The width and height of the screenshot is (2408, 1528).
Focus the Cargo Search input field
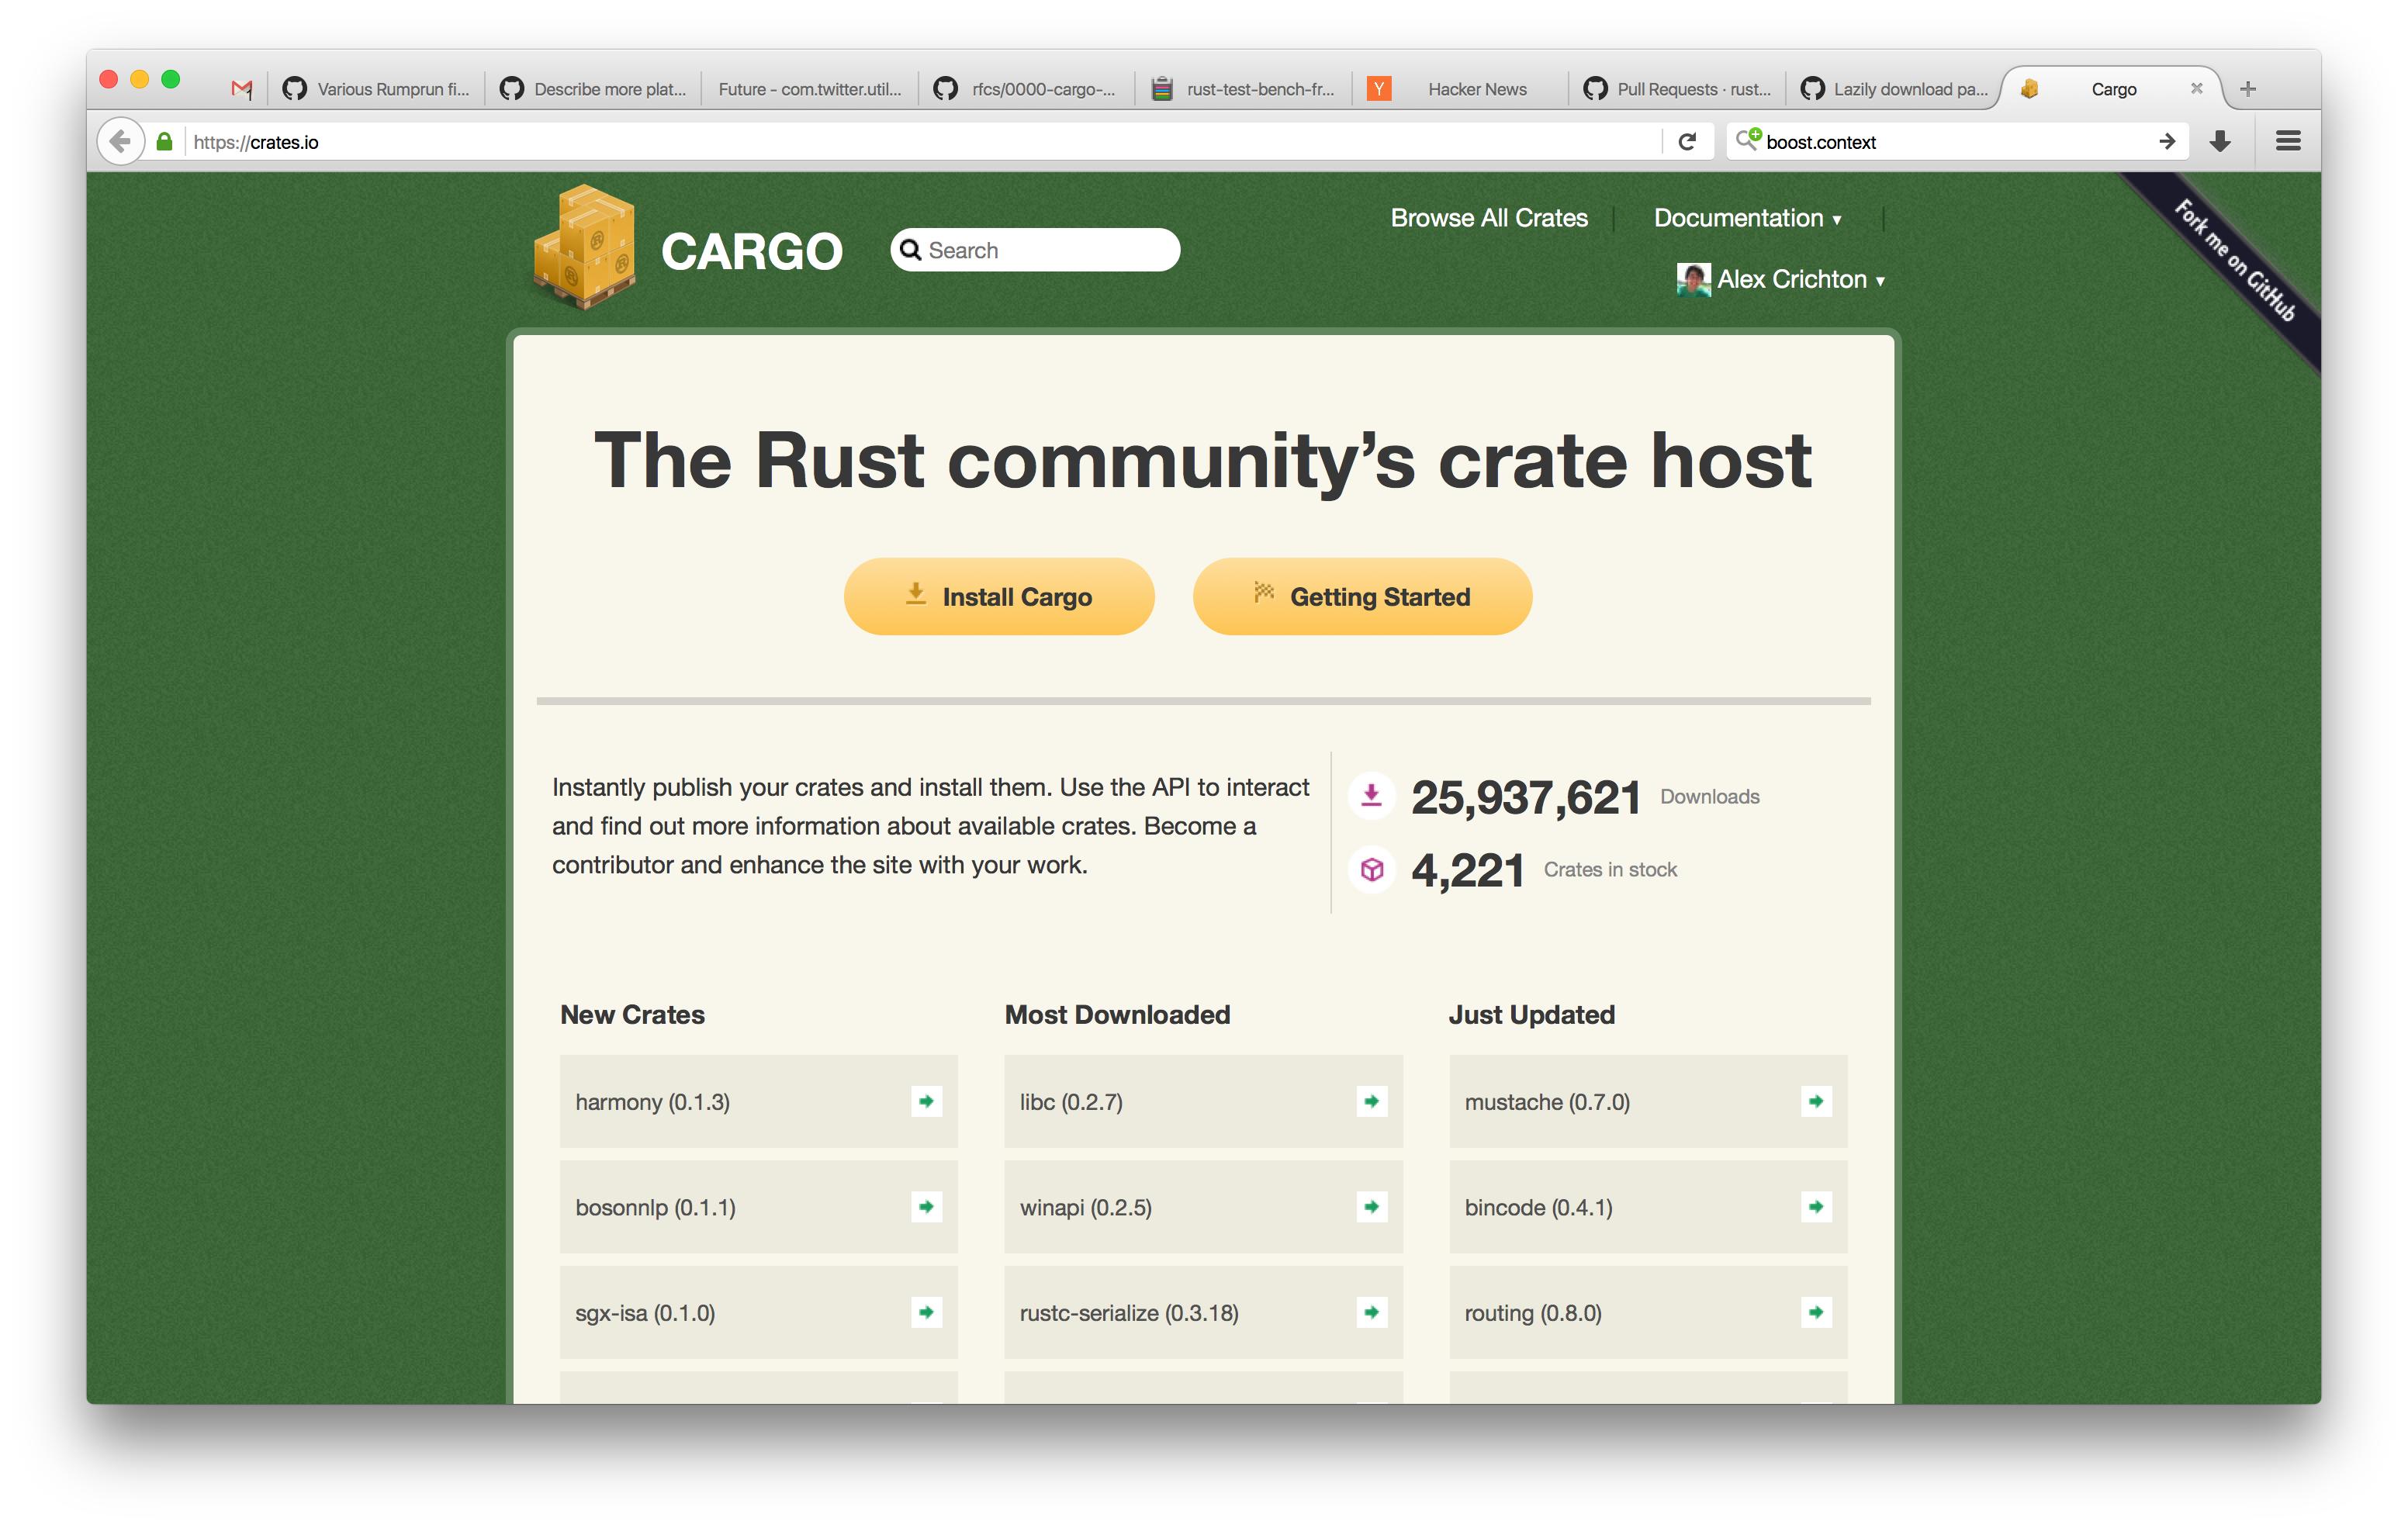click(1035, 250)
